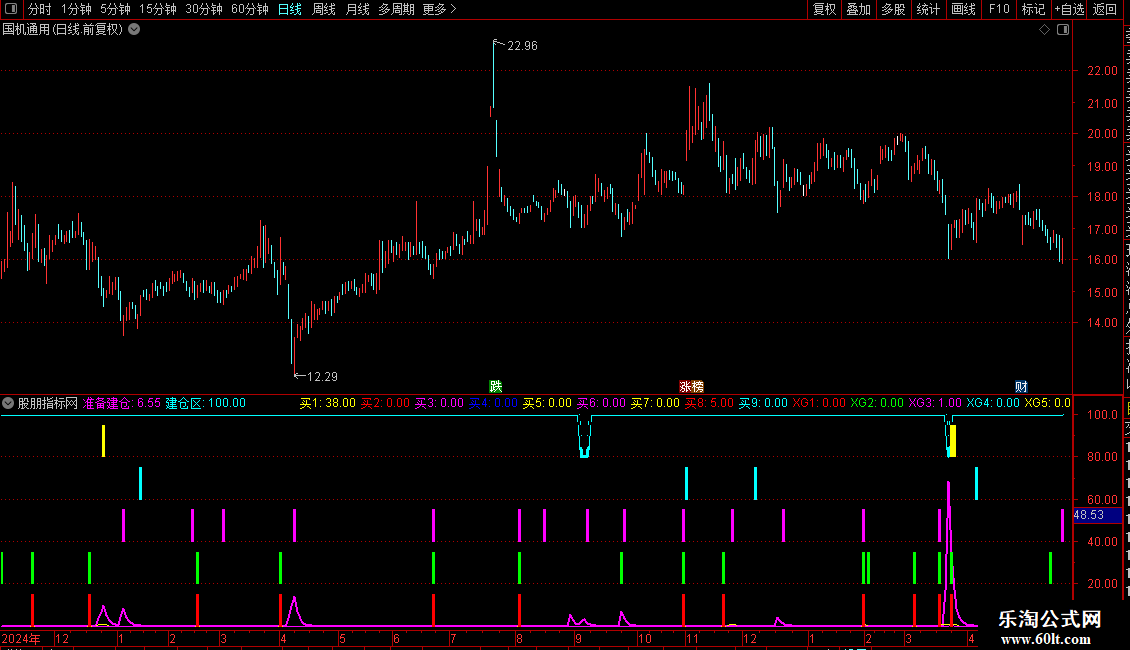Click the red 涨榜 marker
This screenshot has width=1130, height=650.
pyautogui.click(x=691, y=387)
